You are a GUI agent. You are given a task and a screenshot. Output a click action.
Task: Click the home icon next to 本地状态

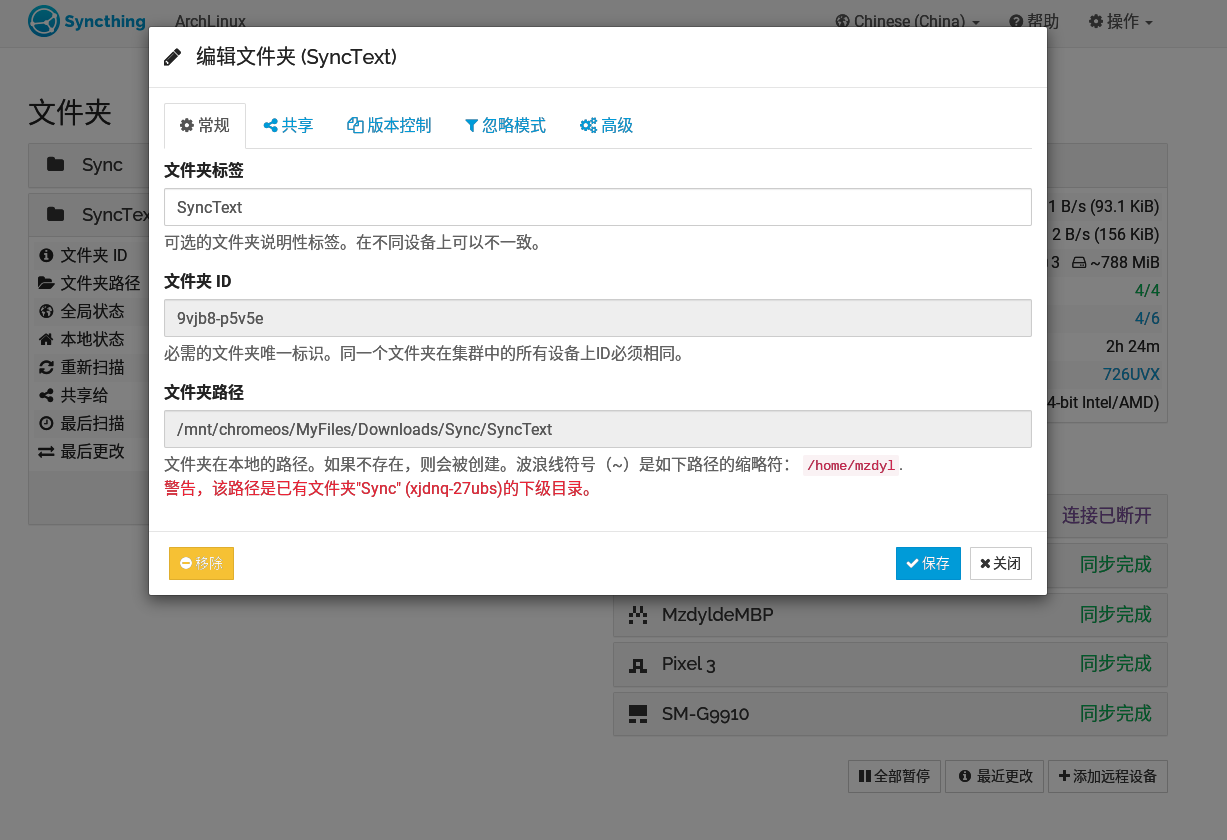click(x=45, y=339)
